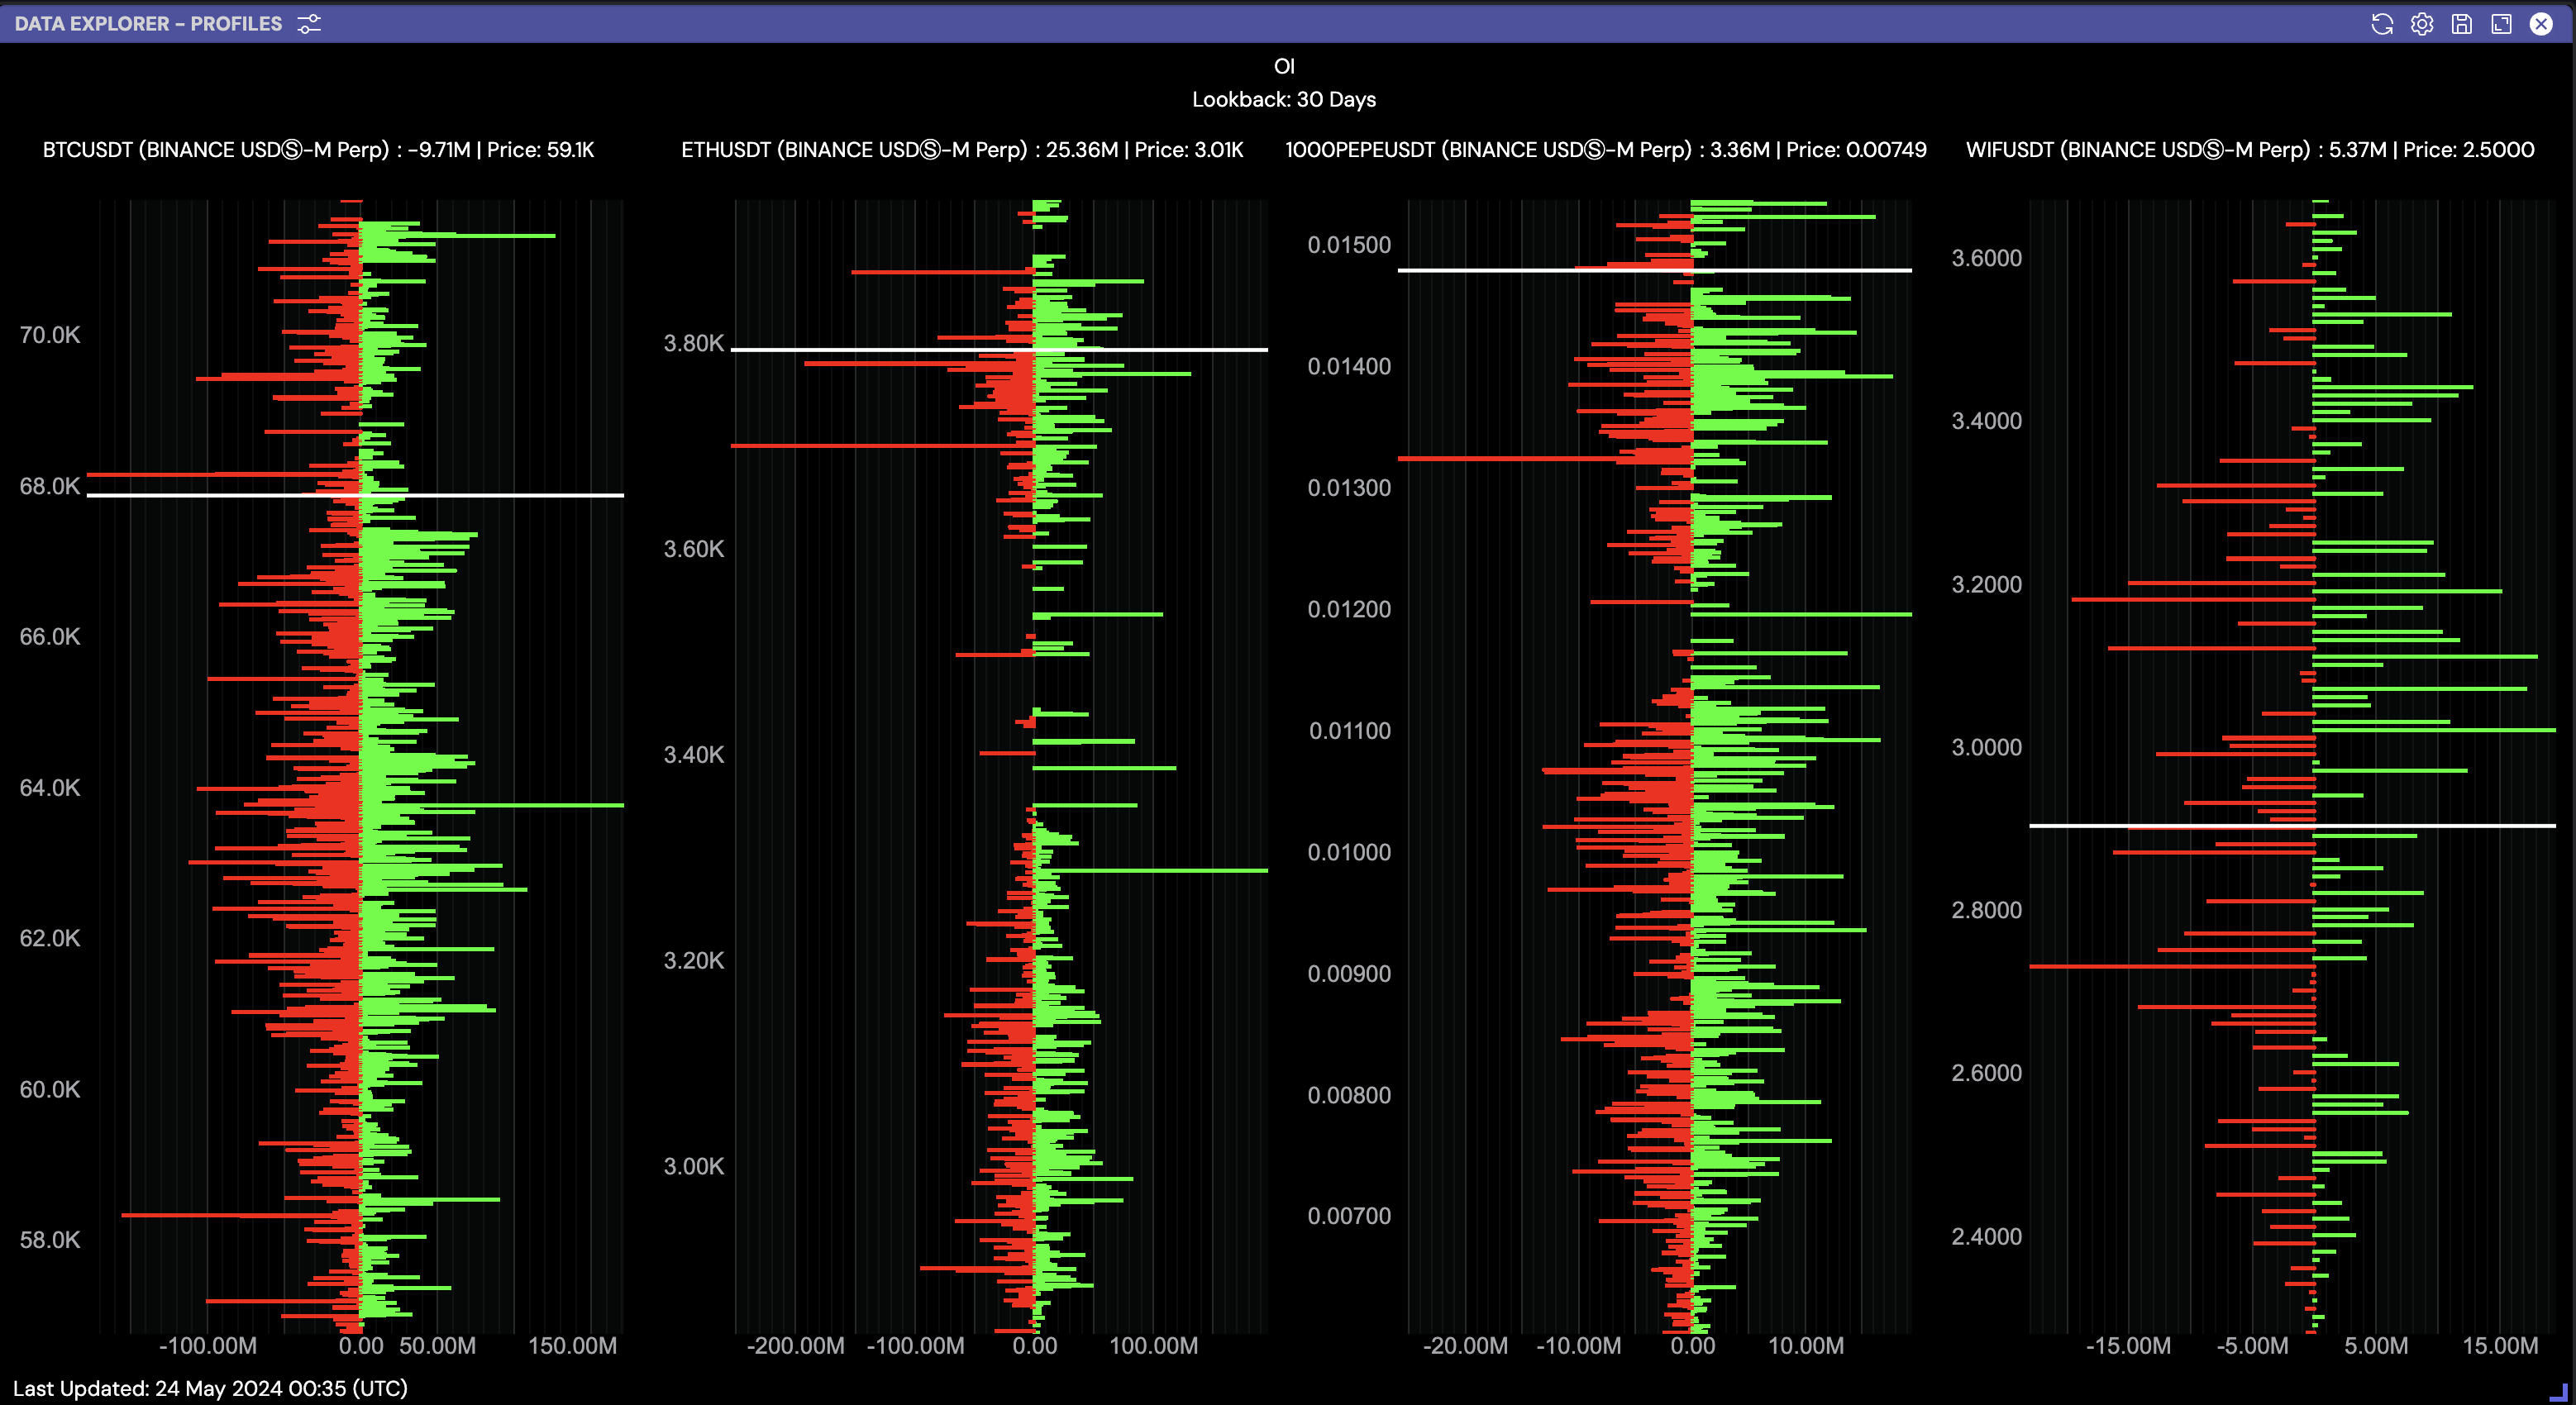Open the filter sliders icon beside the title
Screen dimensions: 2576x1405
(x=309, y=24)
